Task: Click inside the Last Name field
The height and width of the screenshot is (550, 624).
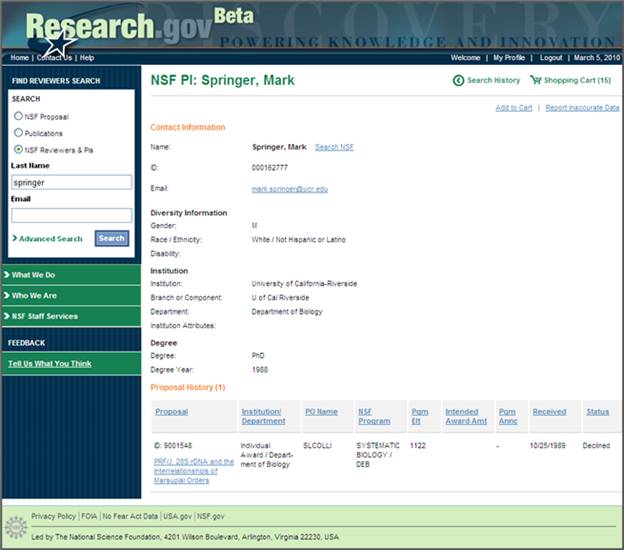Action: pos(71,183)
